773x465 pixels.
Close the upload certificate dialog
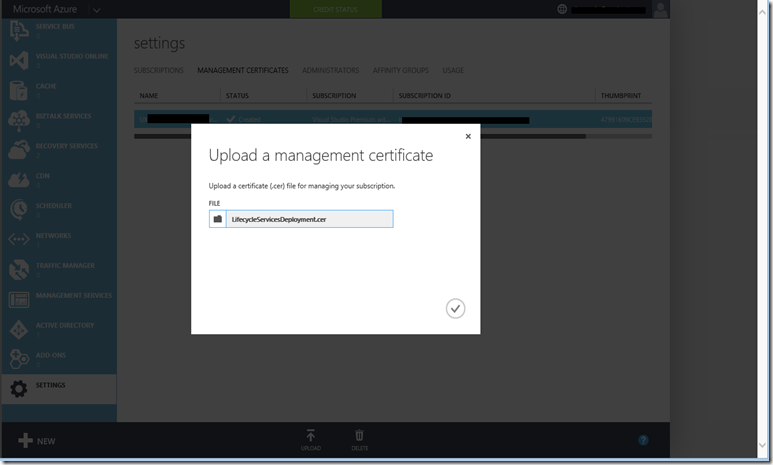coord(468,136)
